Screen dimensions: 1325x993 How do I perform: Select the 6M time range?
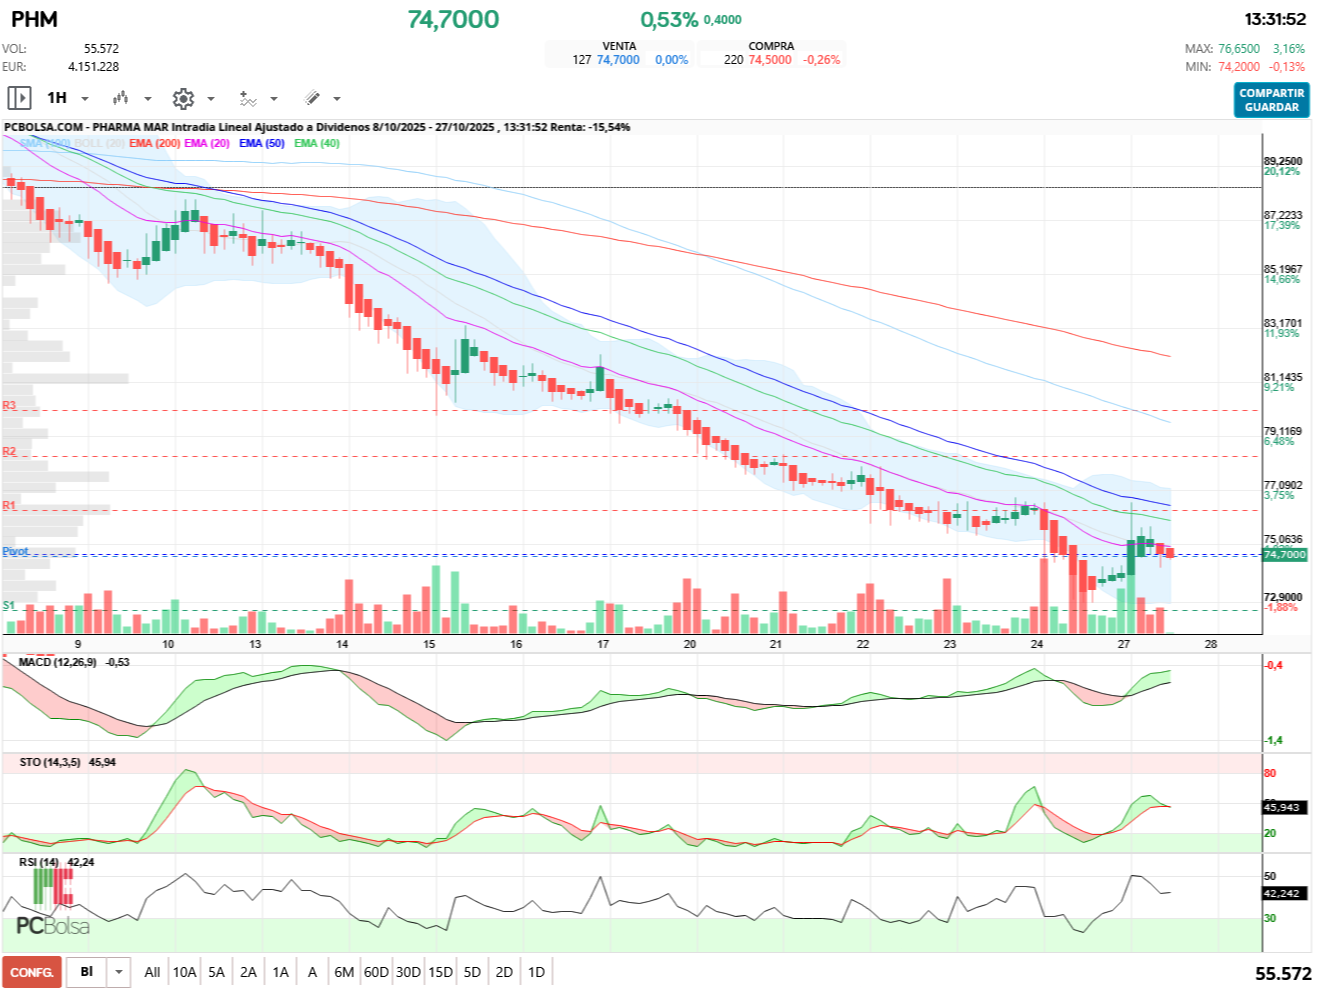coord(344,972)
